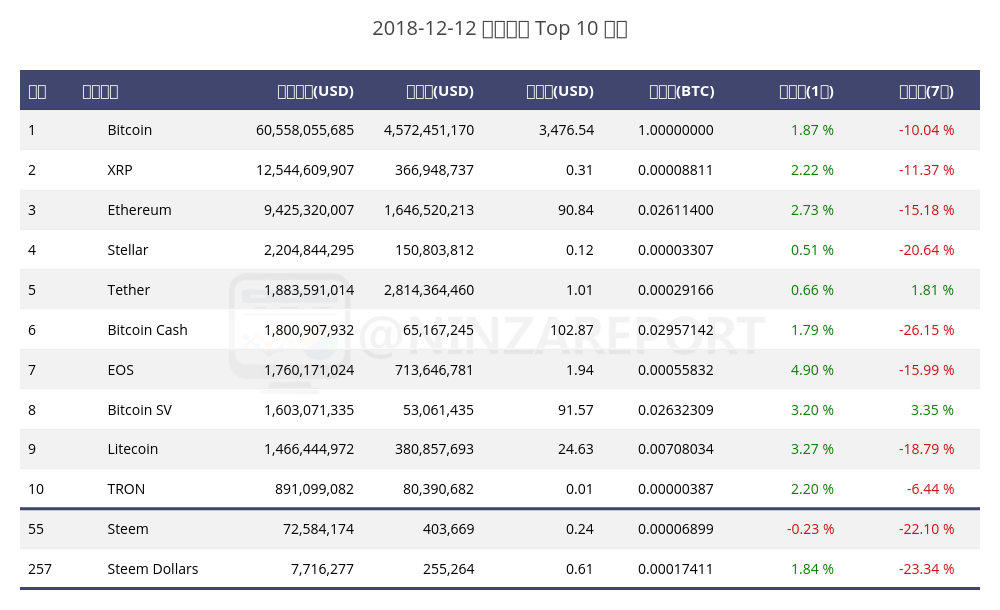
Task: Select Stellar market cap 2,204,844,295
Action: pyautogui.click(x=309, y=250)
